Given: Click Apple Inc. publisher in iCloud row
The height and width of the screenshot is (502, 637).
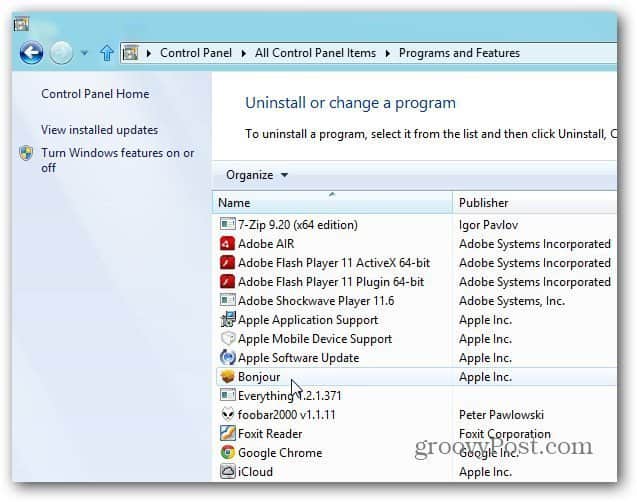Looking at the screenshot, I should [x=485, y=472].
